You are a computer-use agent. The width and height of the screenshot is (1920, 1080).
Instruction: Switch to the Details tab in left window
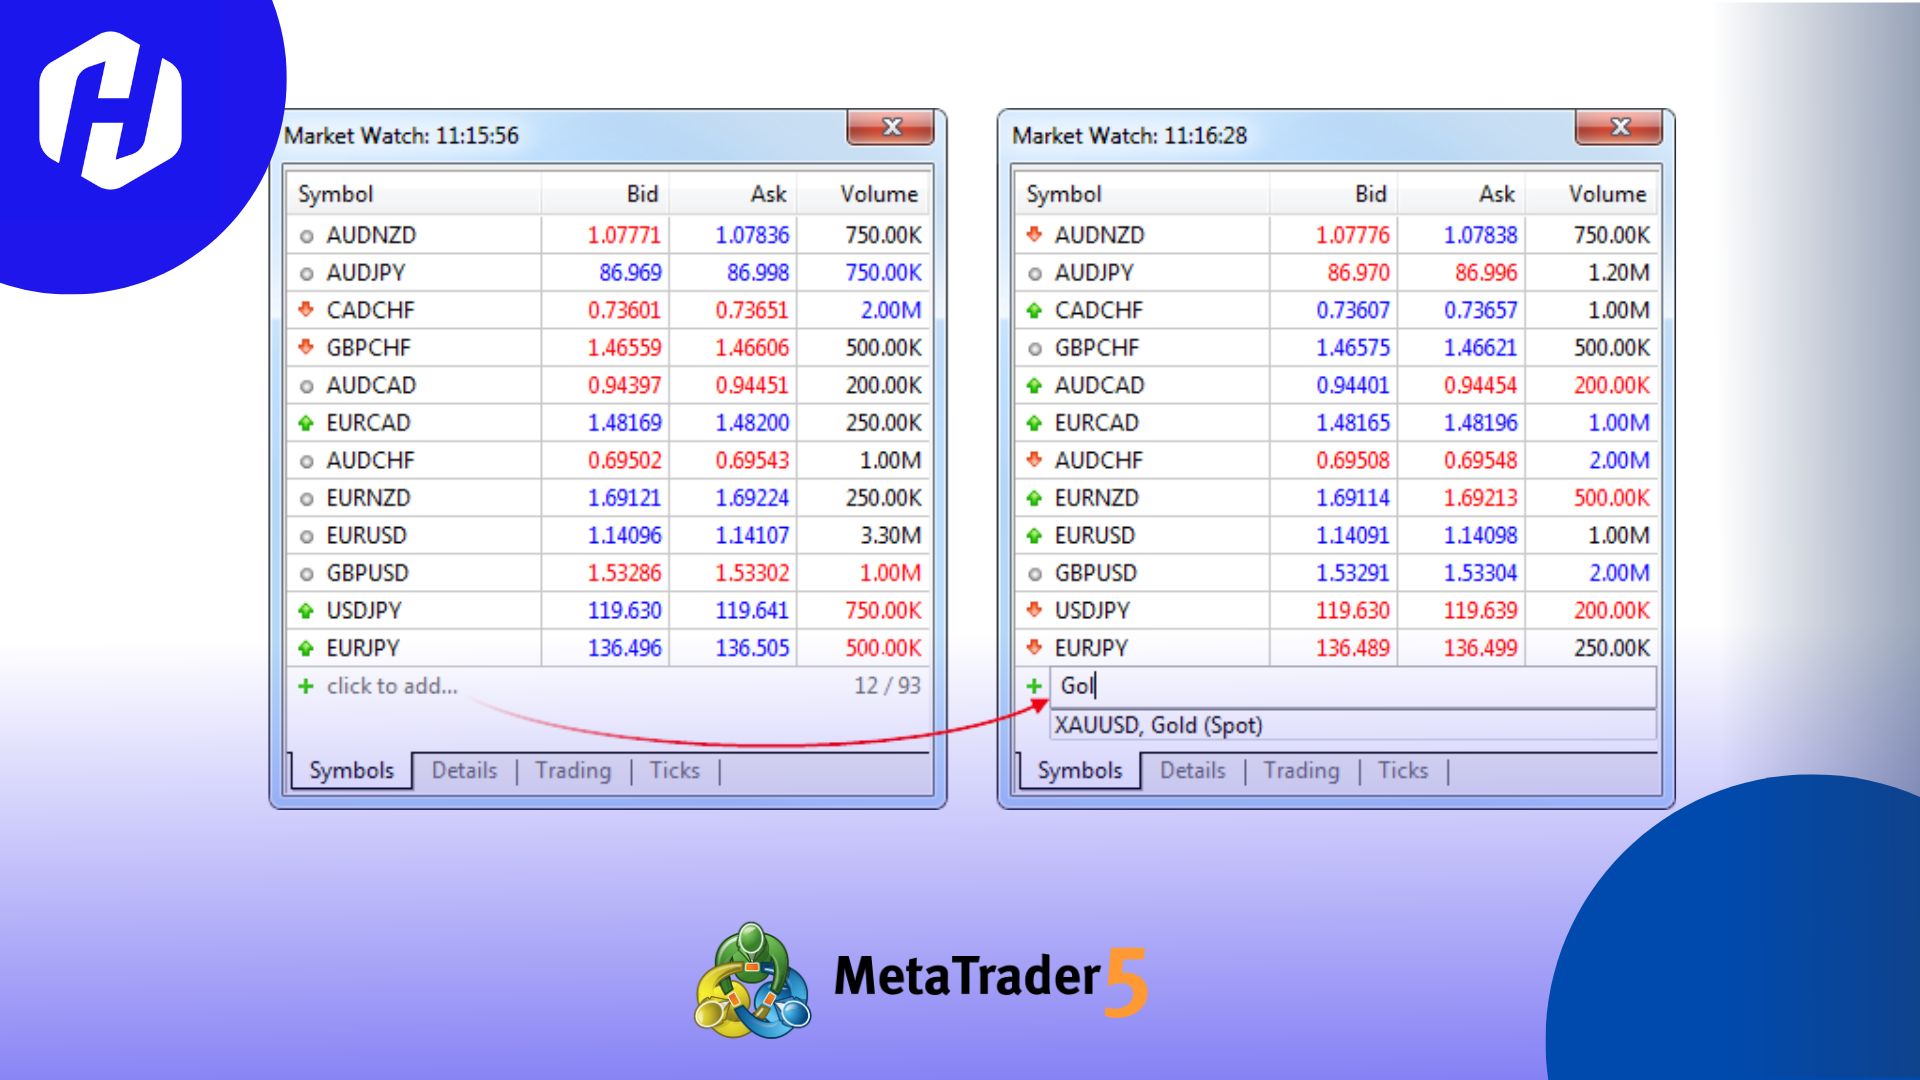pos(463,770)
